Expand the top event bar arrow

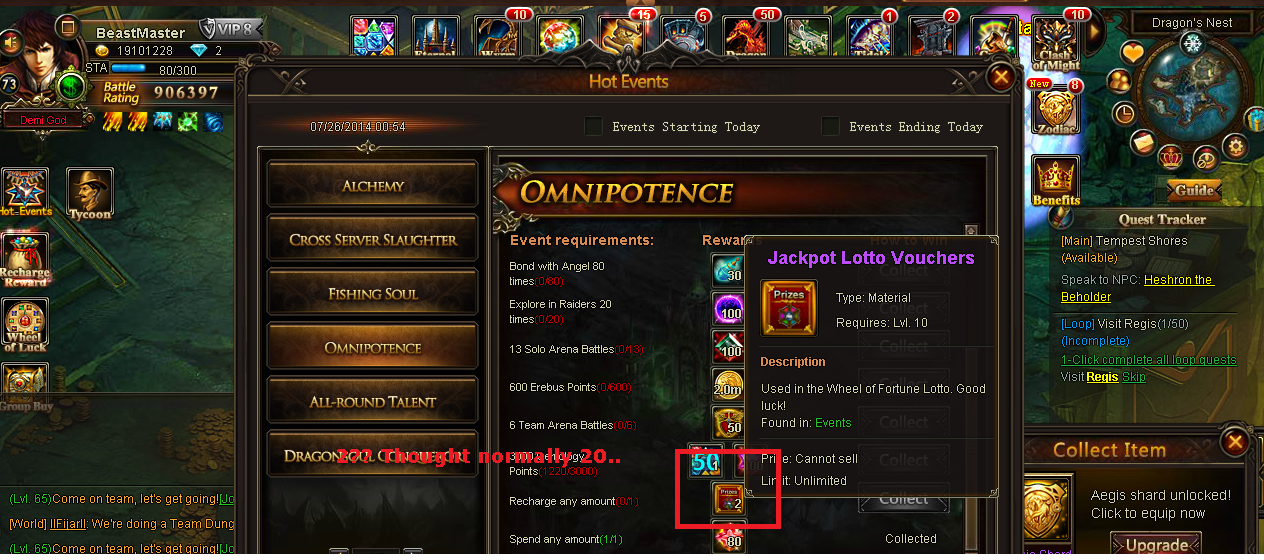(1096, 33)
